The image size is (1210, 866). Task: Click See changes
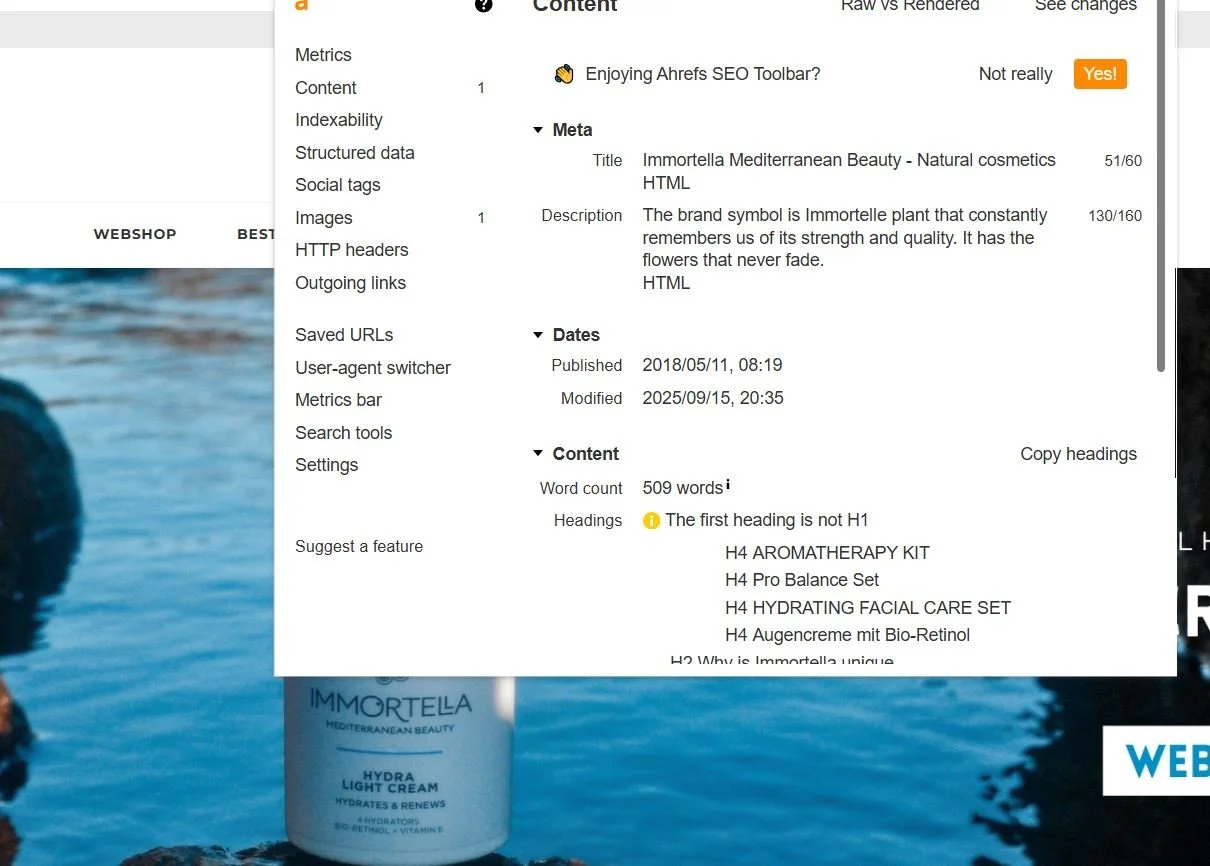point(1086,5)
